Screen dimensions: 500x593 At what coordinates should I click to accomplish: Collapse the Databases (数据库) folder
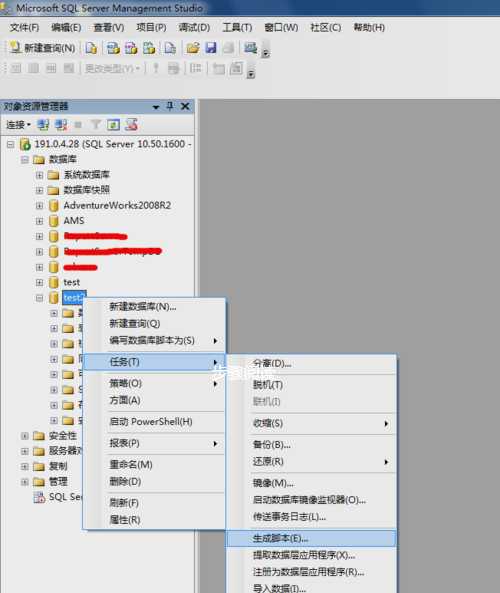pos(25,160)
